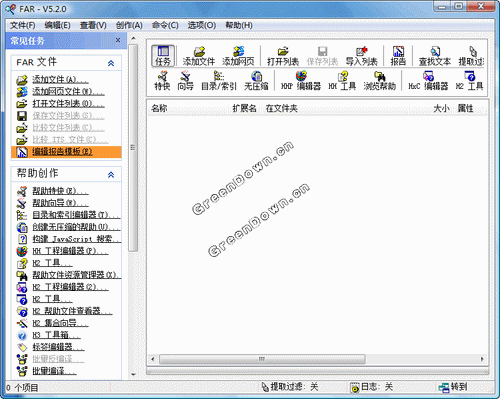The height and width of the screenshot is (399, 500).
Task: Open the 打开列表 toolbar button
Action: pyautogui.click(x=283, y=56)
